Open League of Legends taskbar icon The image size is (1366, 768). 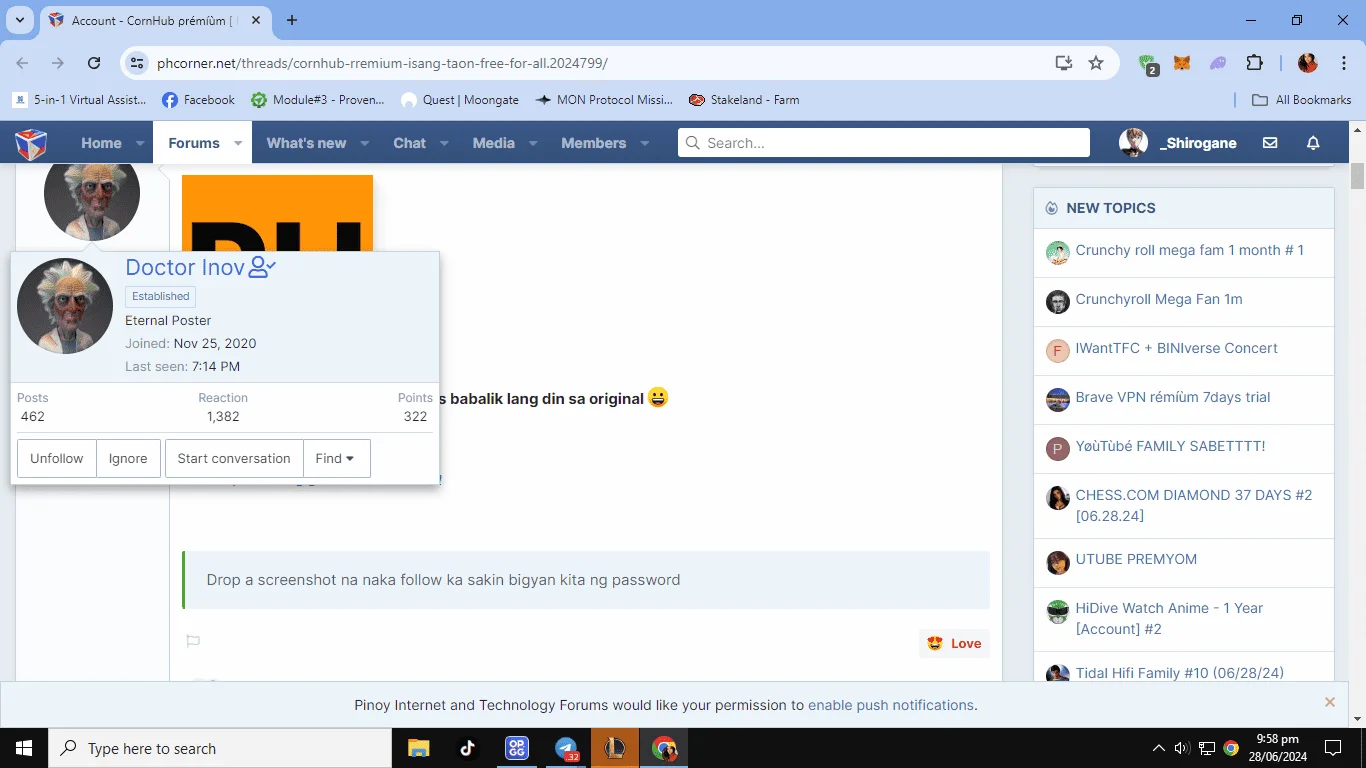pyautogui.click(x=615, y=748)
